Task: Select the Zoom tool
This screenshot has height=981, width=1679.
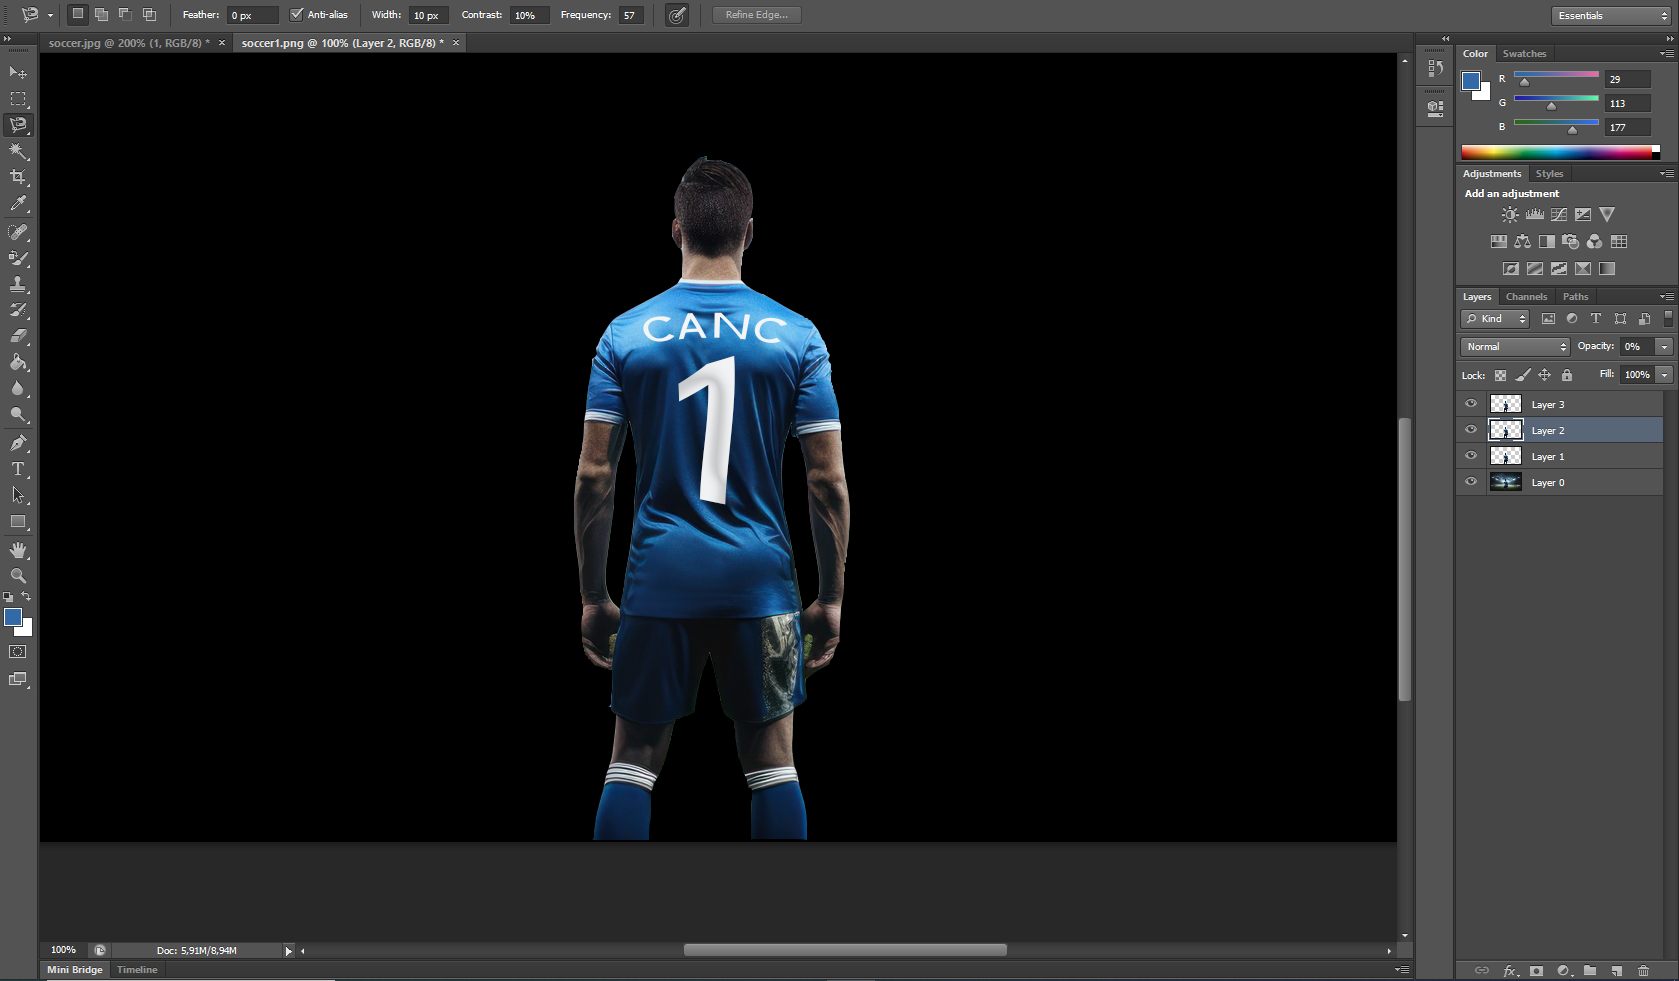Action: coord(18,576)
